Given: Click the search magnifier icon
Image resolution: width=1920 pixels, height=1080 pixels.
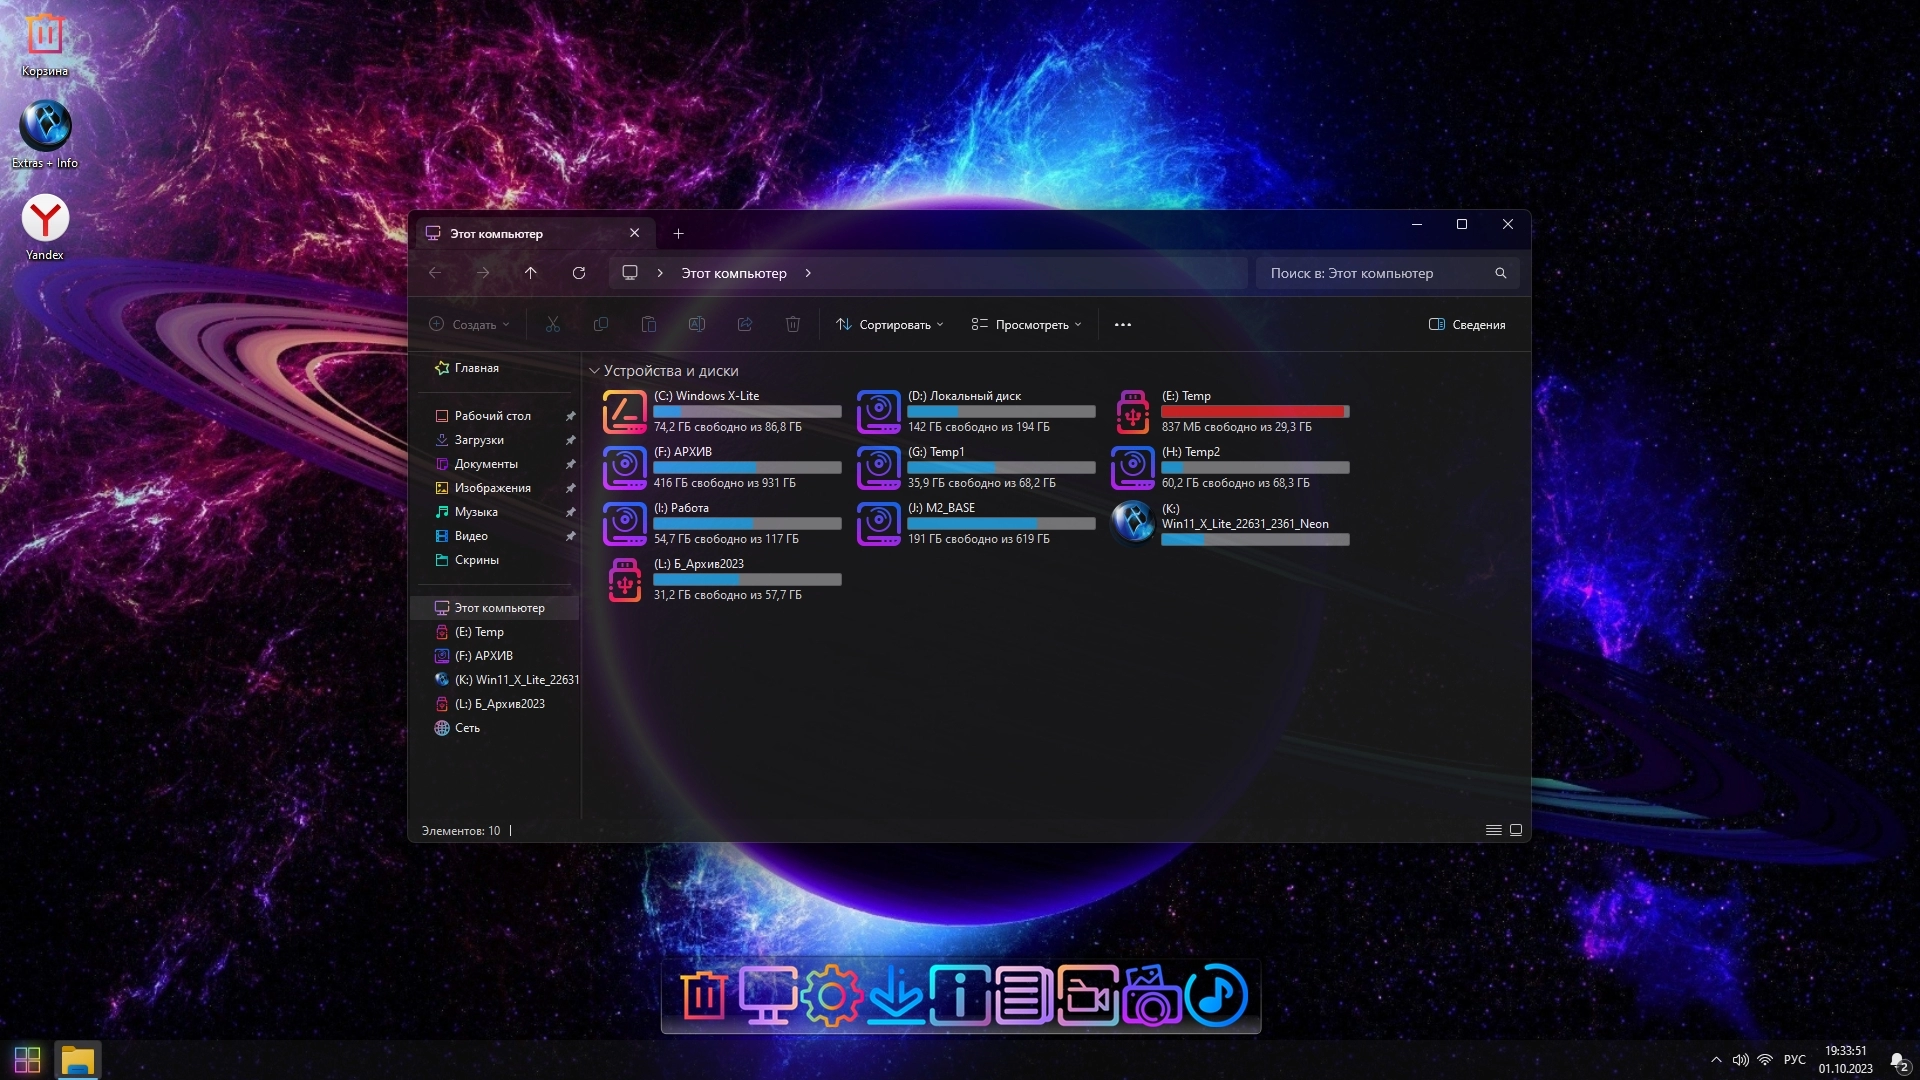Looking at the screenshot, I should 1500,273.
